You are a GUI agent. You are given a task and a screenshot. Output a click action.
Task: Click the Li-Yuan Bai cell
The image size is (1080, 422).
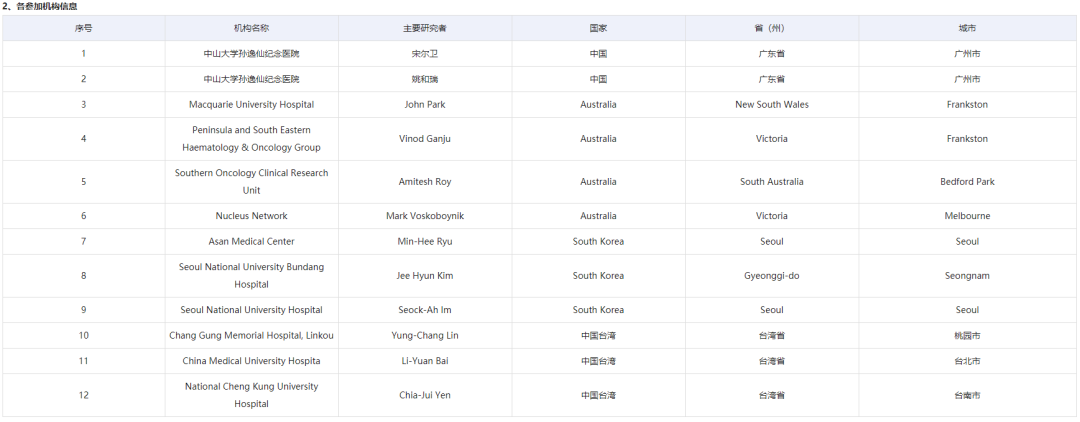click(425, 361)
